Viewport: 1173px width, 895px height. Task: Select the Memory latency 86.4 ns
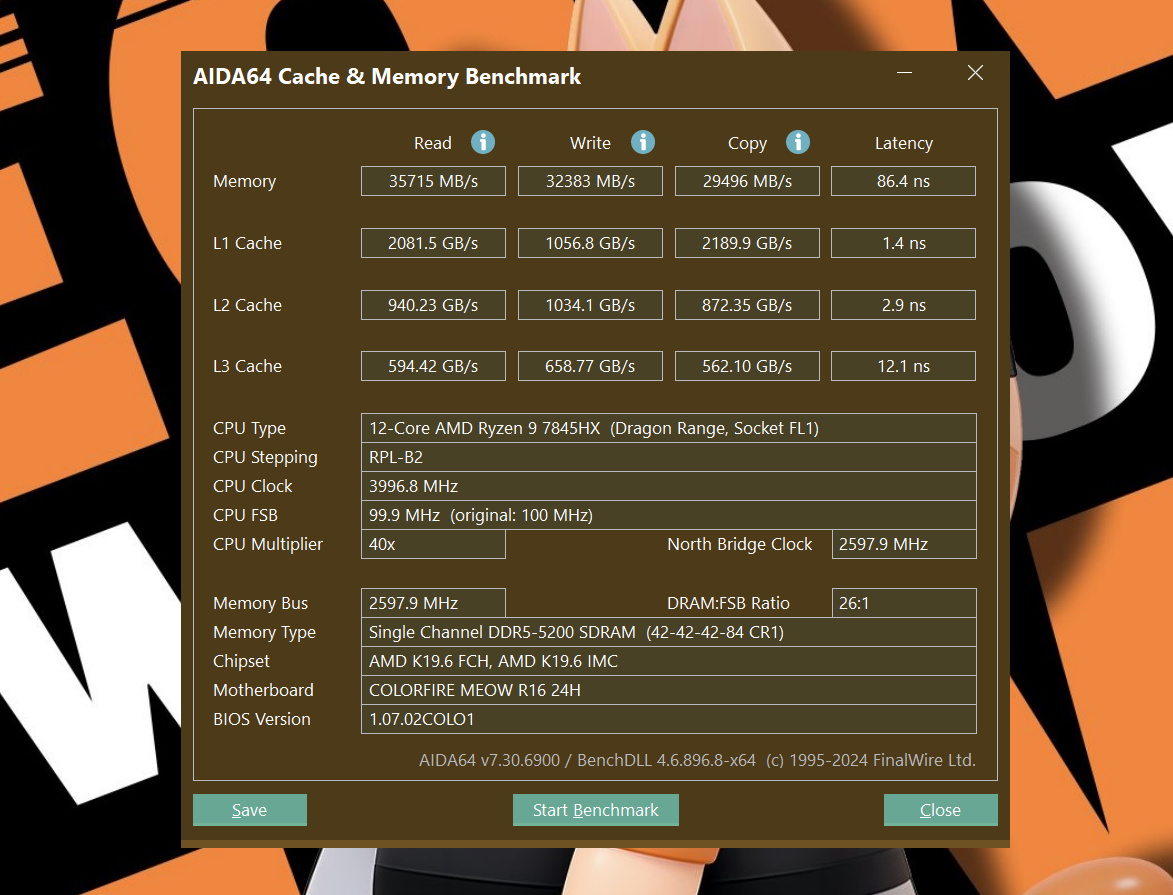tap(904, 181)
